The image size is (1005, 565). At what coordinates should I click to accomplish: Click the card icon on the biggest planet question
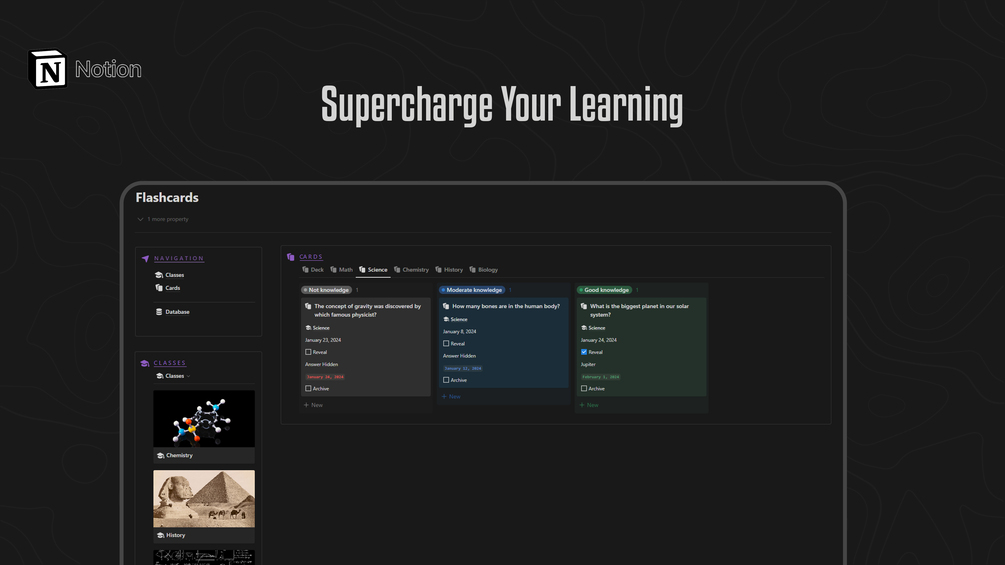[584, 306]
